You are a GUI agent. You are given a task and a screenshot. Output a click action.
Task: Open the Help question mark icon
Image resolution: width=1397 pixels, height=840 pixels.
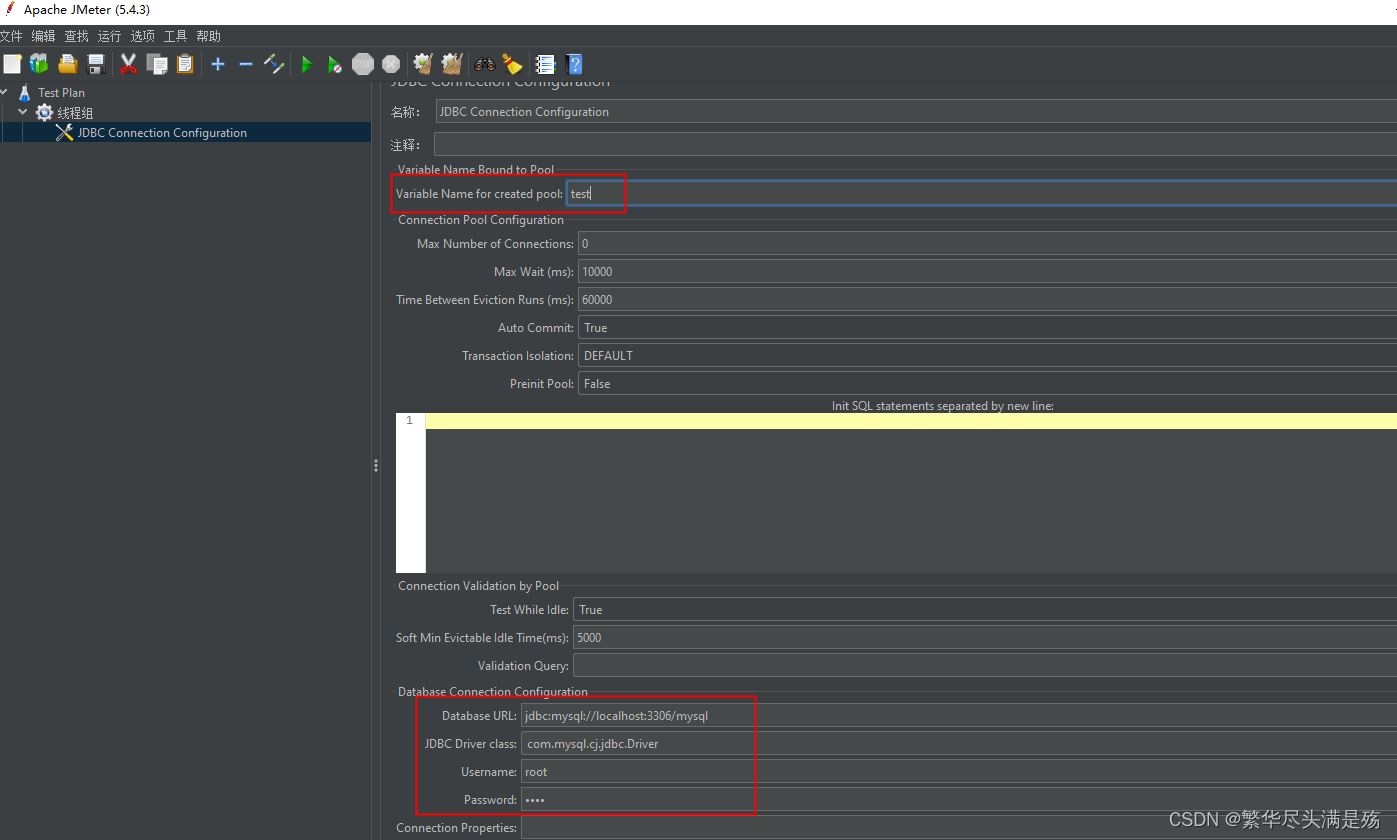(x=574, y=65)
